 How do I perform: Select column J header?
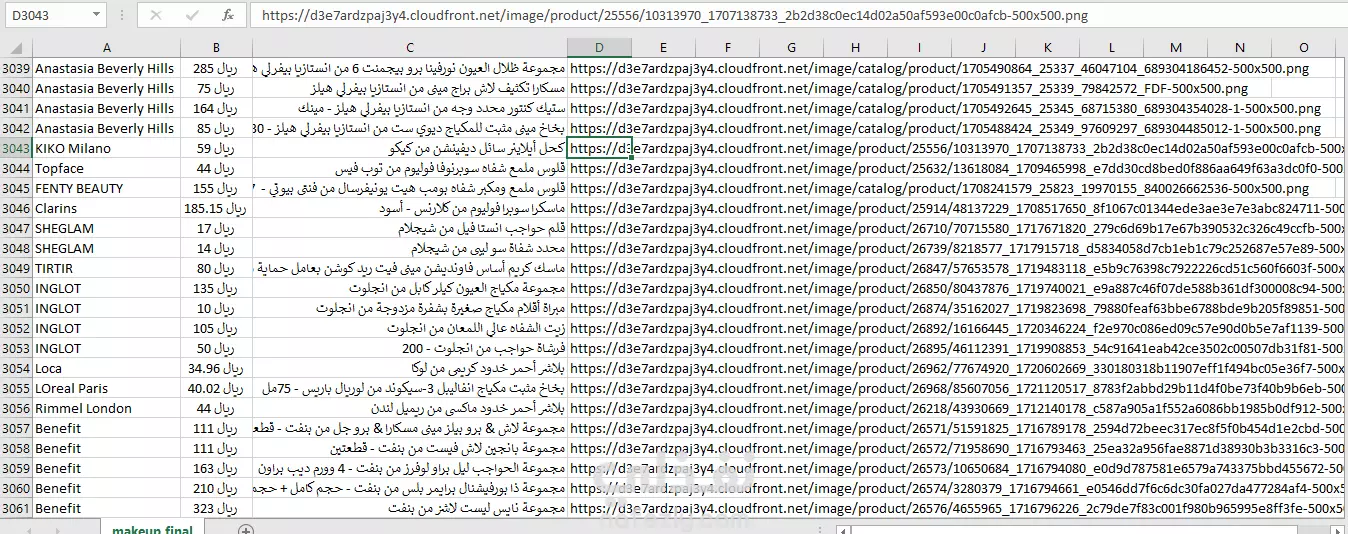point(983,48)
